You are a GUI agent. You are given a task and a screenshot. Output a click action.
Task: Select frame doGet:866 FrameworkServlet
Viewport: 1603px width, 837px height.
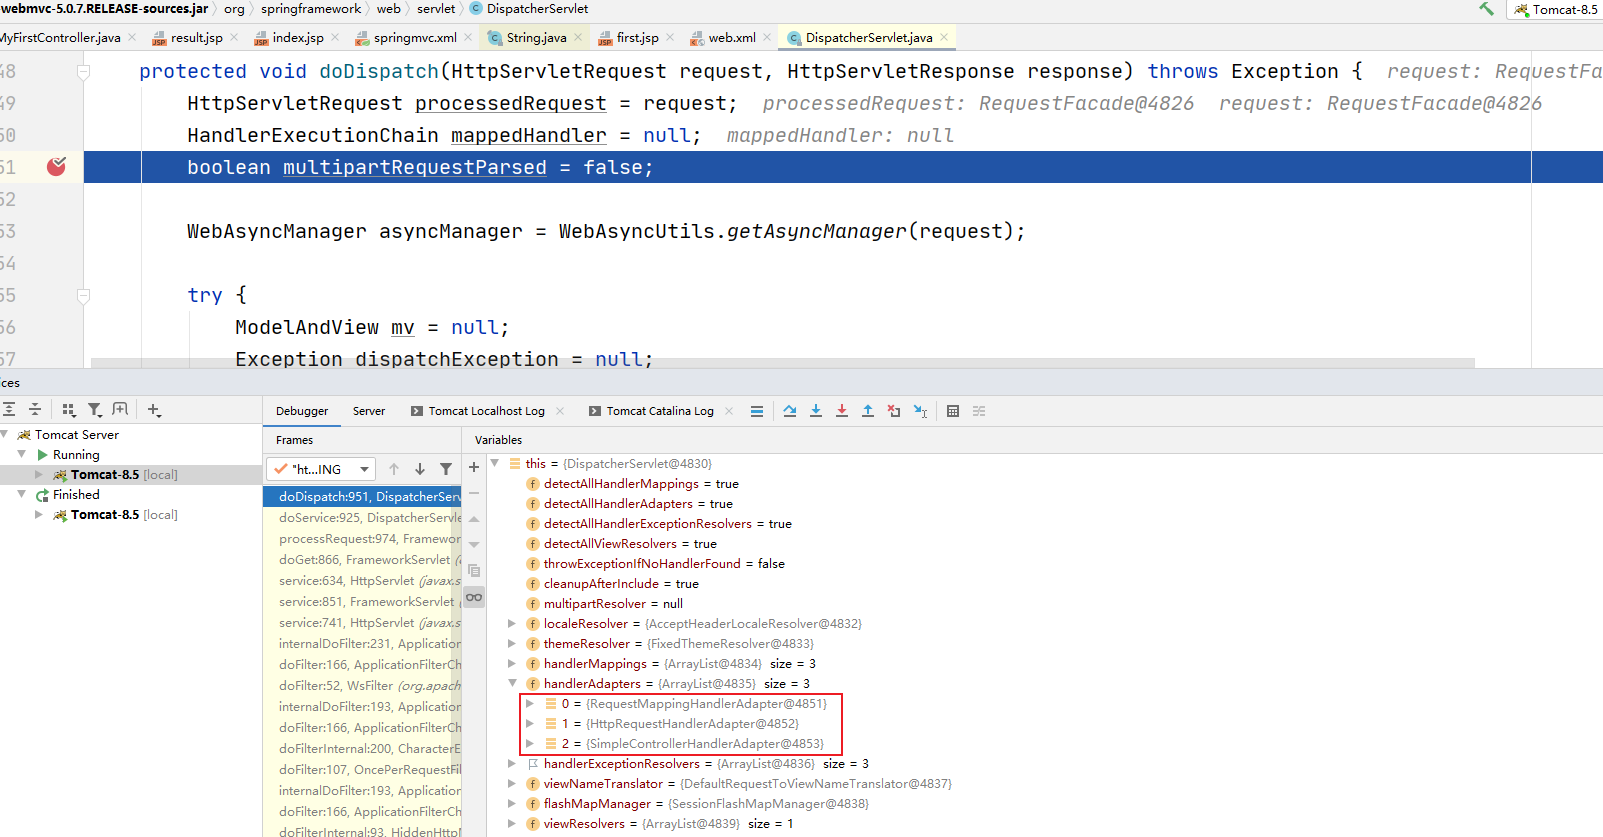tap(362, 560)
